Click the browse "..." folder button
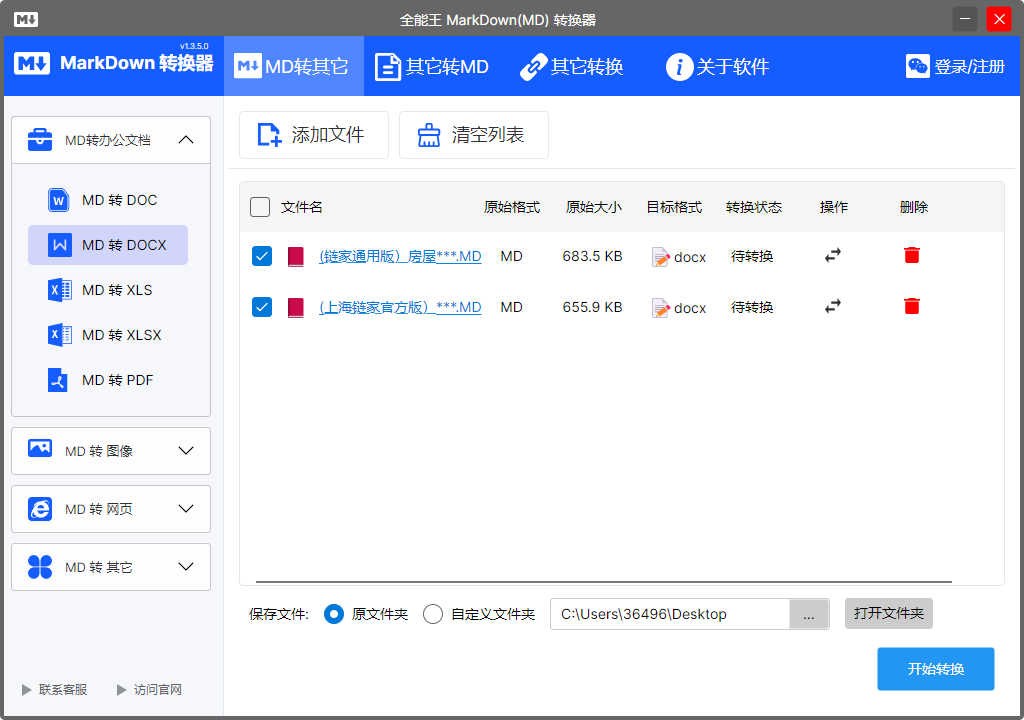The image size is (1024, 720). tap(809, 614)
